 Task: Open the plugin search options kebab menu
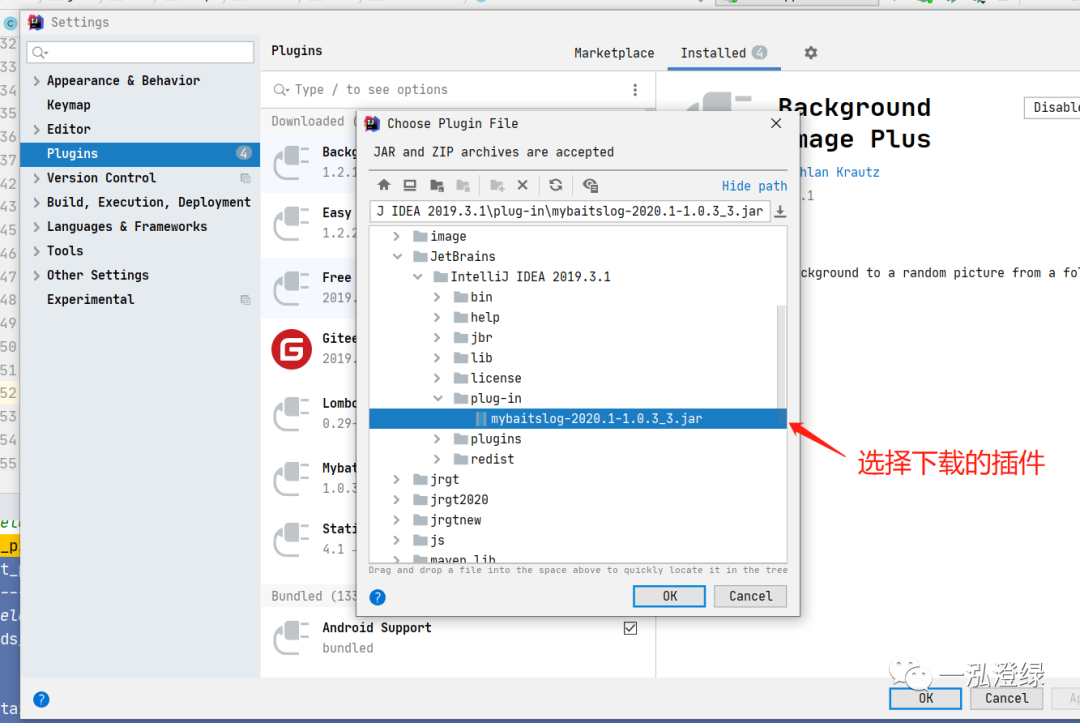coord(637,90)
